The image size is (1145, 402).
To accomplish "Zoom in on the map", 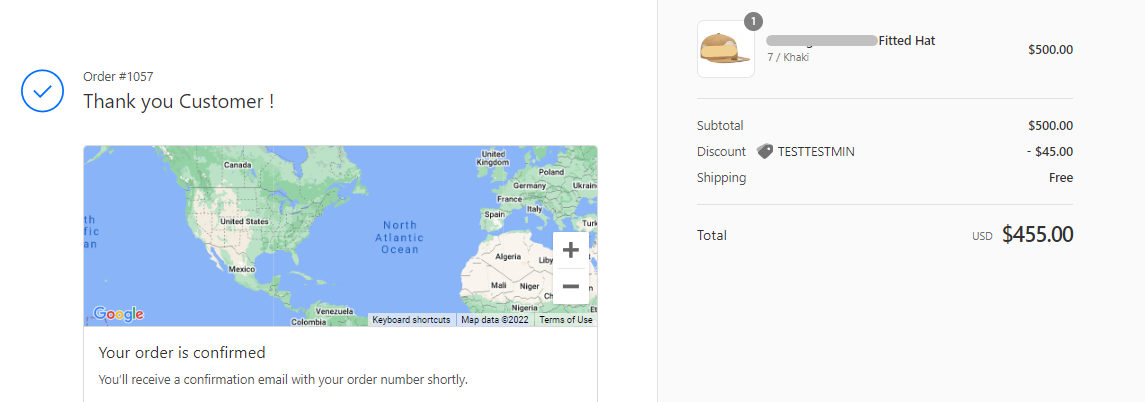I will (571, 250).
